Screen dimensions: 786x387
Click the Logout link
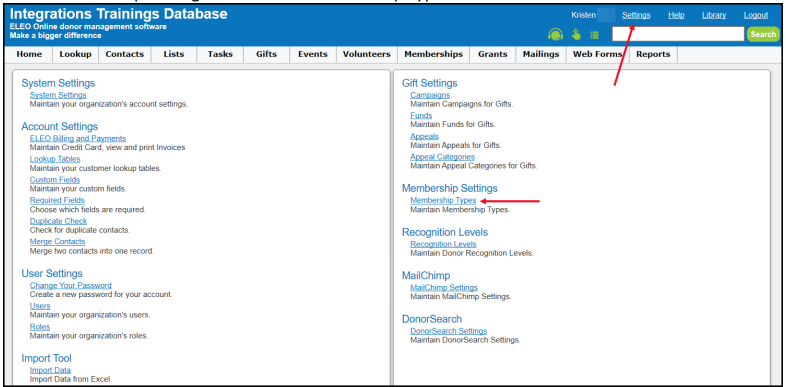tap(756, 15)
